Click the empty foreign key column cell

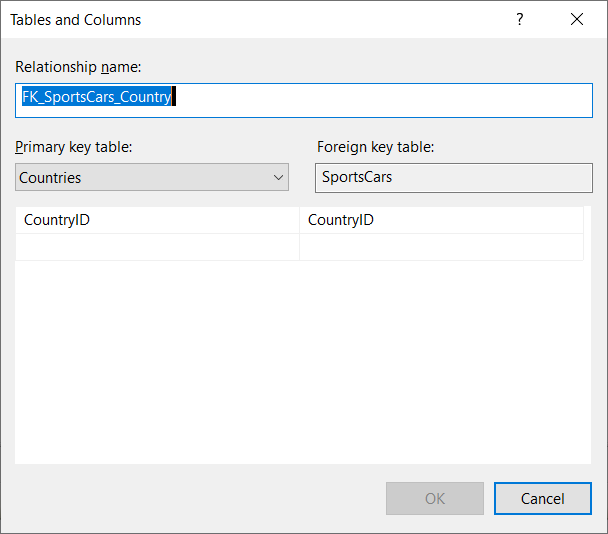(x=441, y=247)
